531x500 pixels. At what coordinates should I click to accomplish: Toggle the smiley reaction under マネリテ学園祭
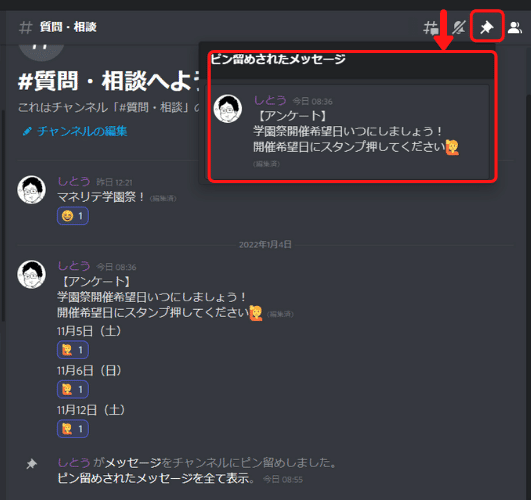pos(73,216)
